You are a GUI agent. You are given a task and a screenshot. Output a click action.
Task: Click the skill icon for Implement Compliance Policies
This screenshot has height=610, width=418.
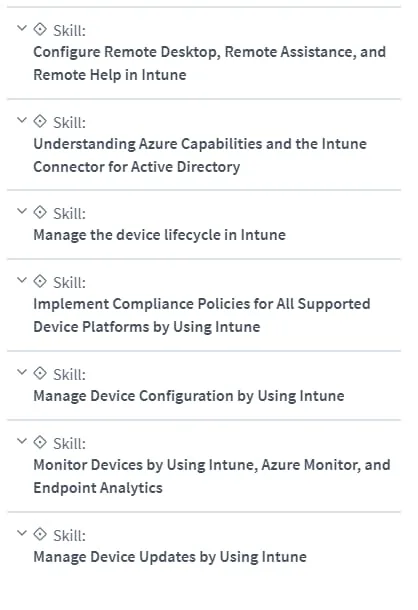[40, 281]
